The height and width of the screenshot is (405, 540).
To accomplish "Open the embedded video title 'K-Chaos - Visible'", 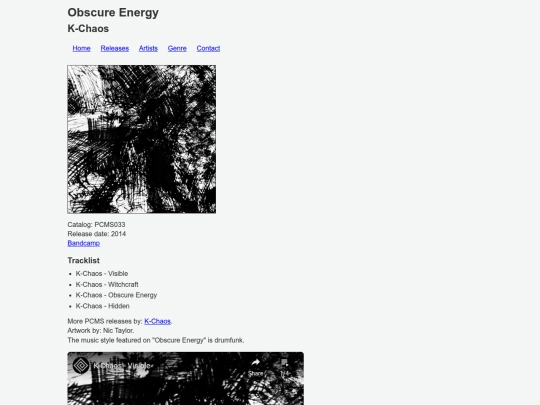I will [x=122, y=366].
